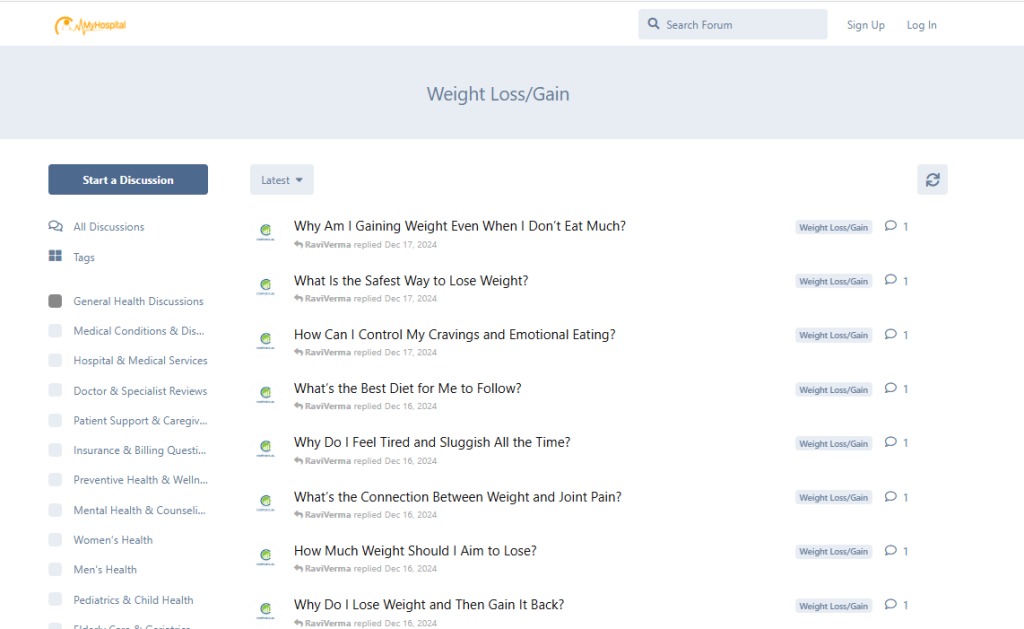Click the Sign Up link
The image size is (1024, 629).
(865, 25)
